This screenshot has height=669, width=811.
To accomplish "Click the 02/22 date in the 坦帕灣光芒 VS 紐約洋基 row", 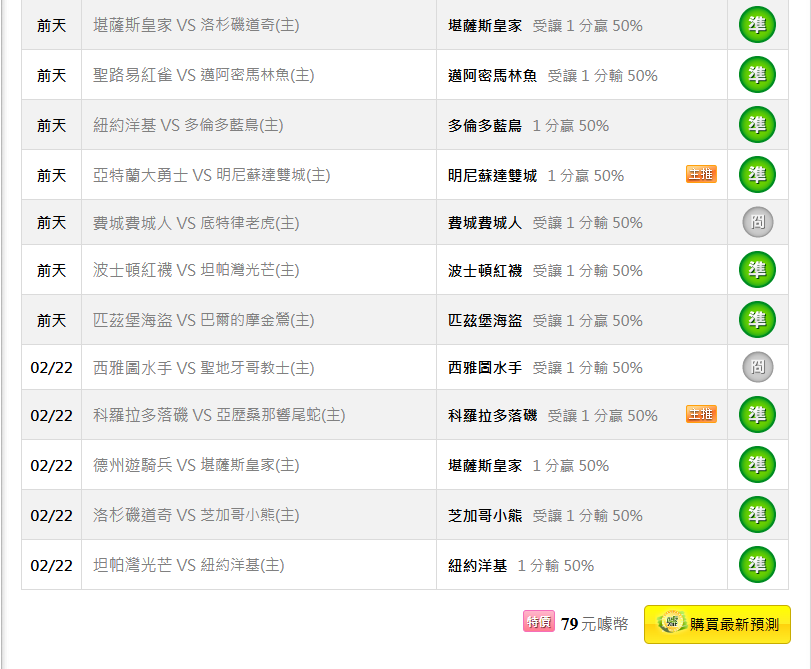I will tap(52, 565).
